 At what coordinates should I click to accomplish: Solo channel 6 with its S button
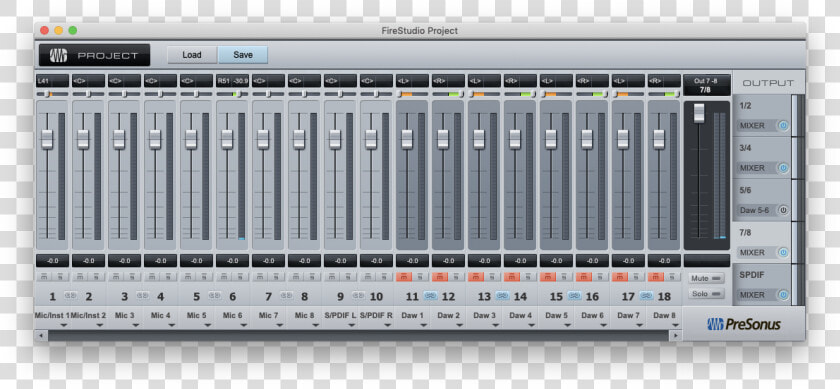coord(240,276)
